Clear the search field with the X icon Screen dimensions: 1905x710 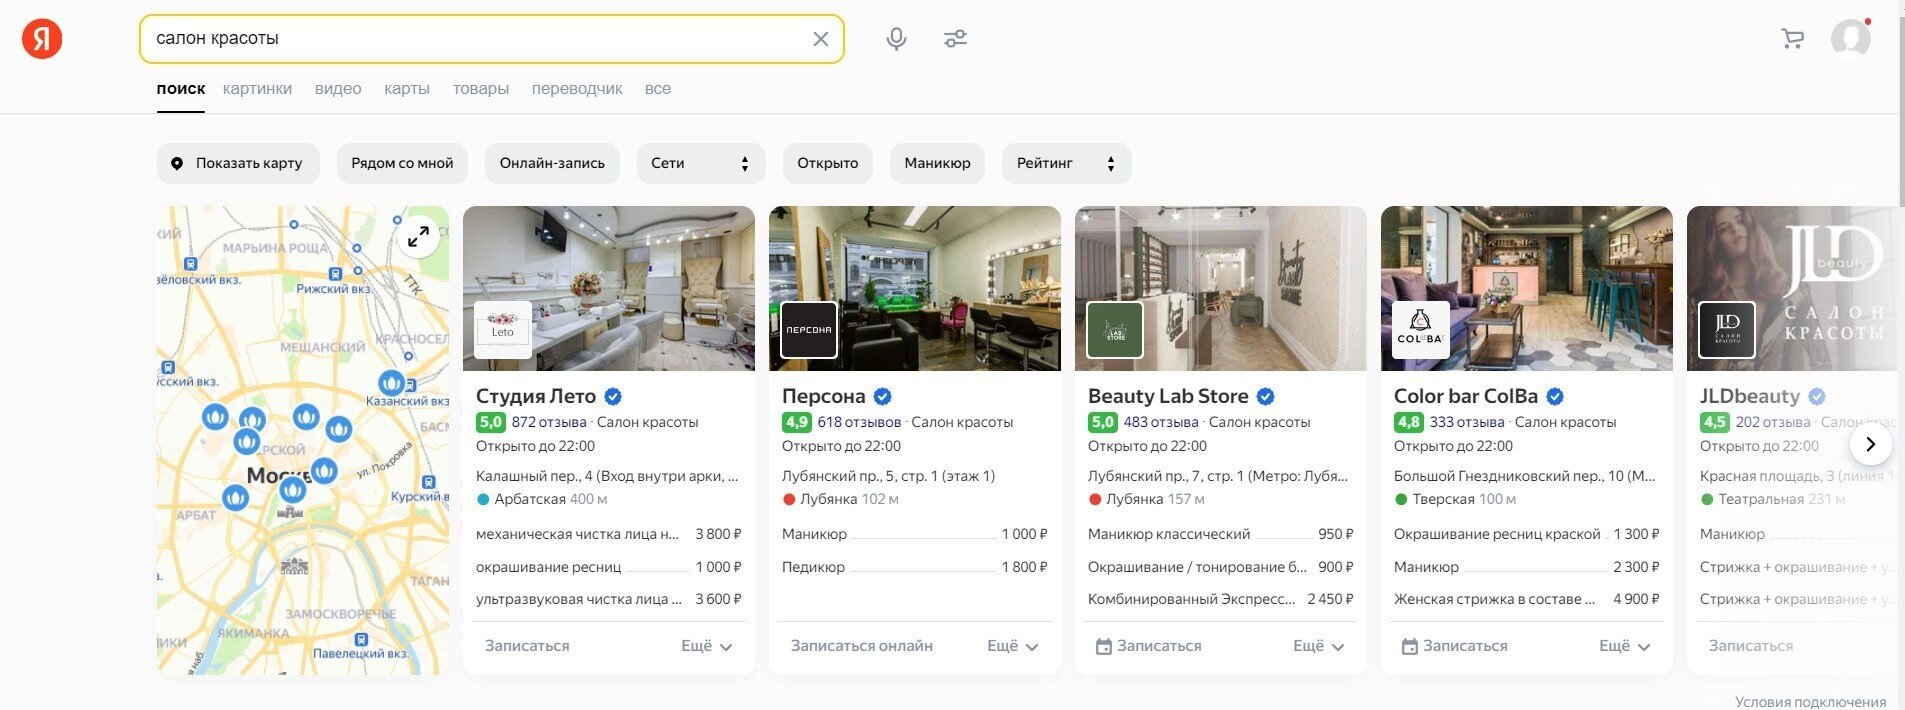820,39
